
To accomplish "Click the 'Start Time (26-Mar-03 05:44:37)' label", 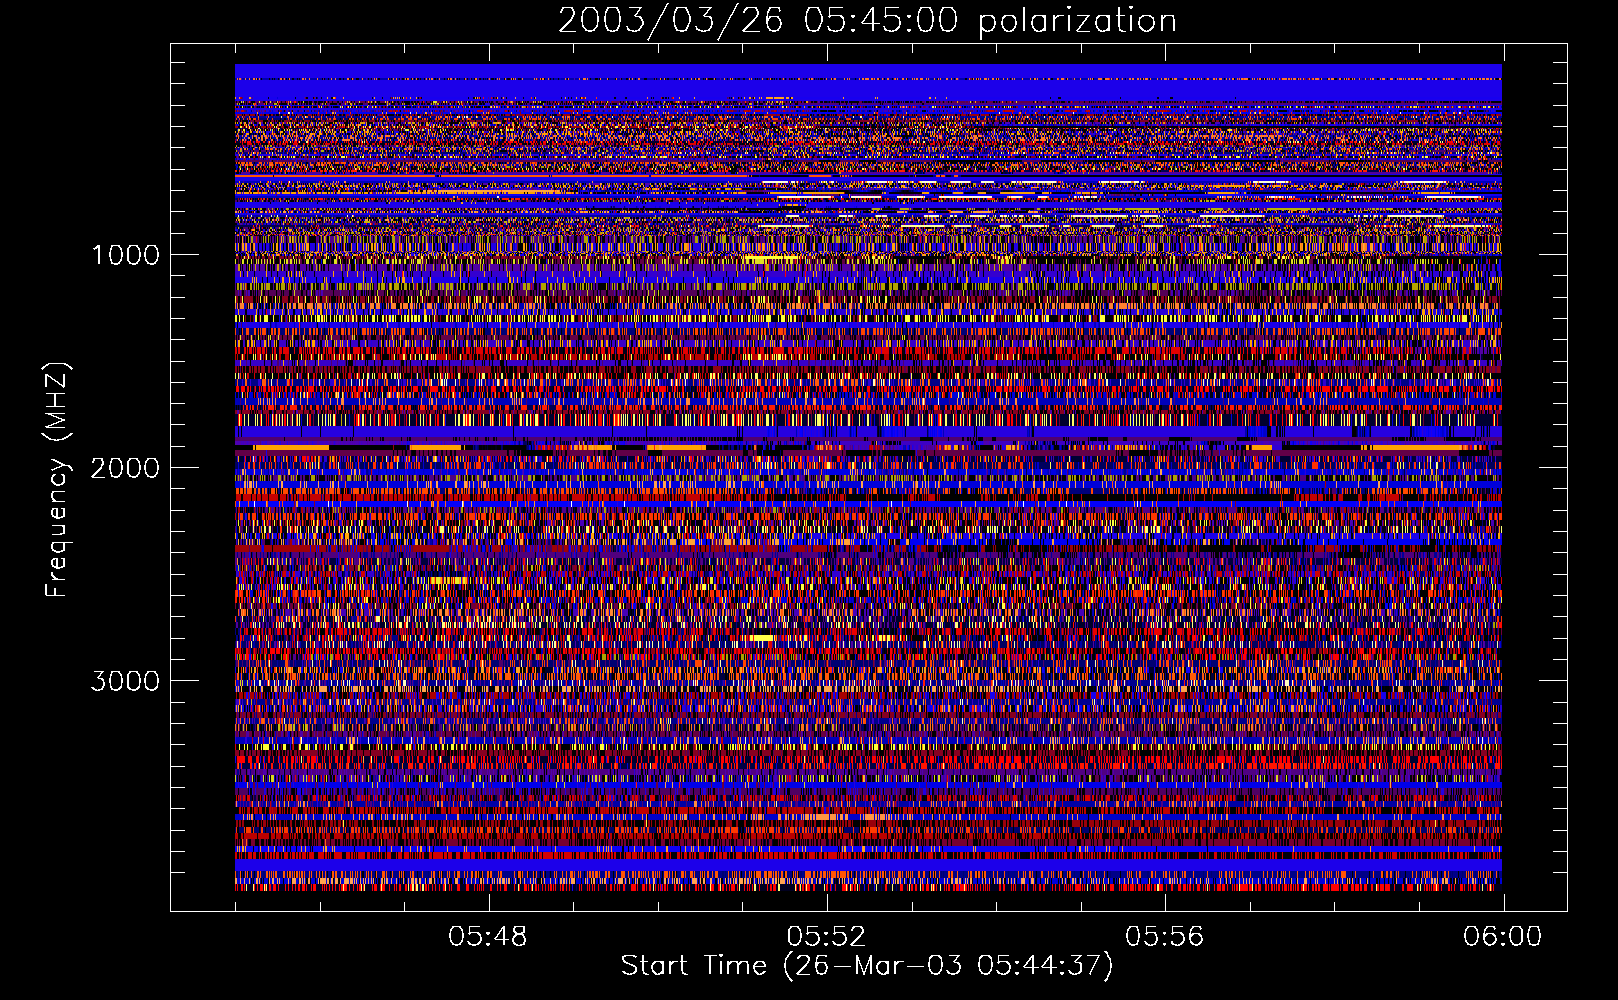I will click(867, 966).
